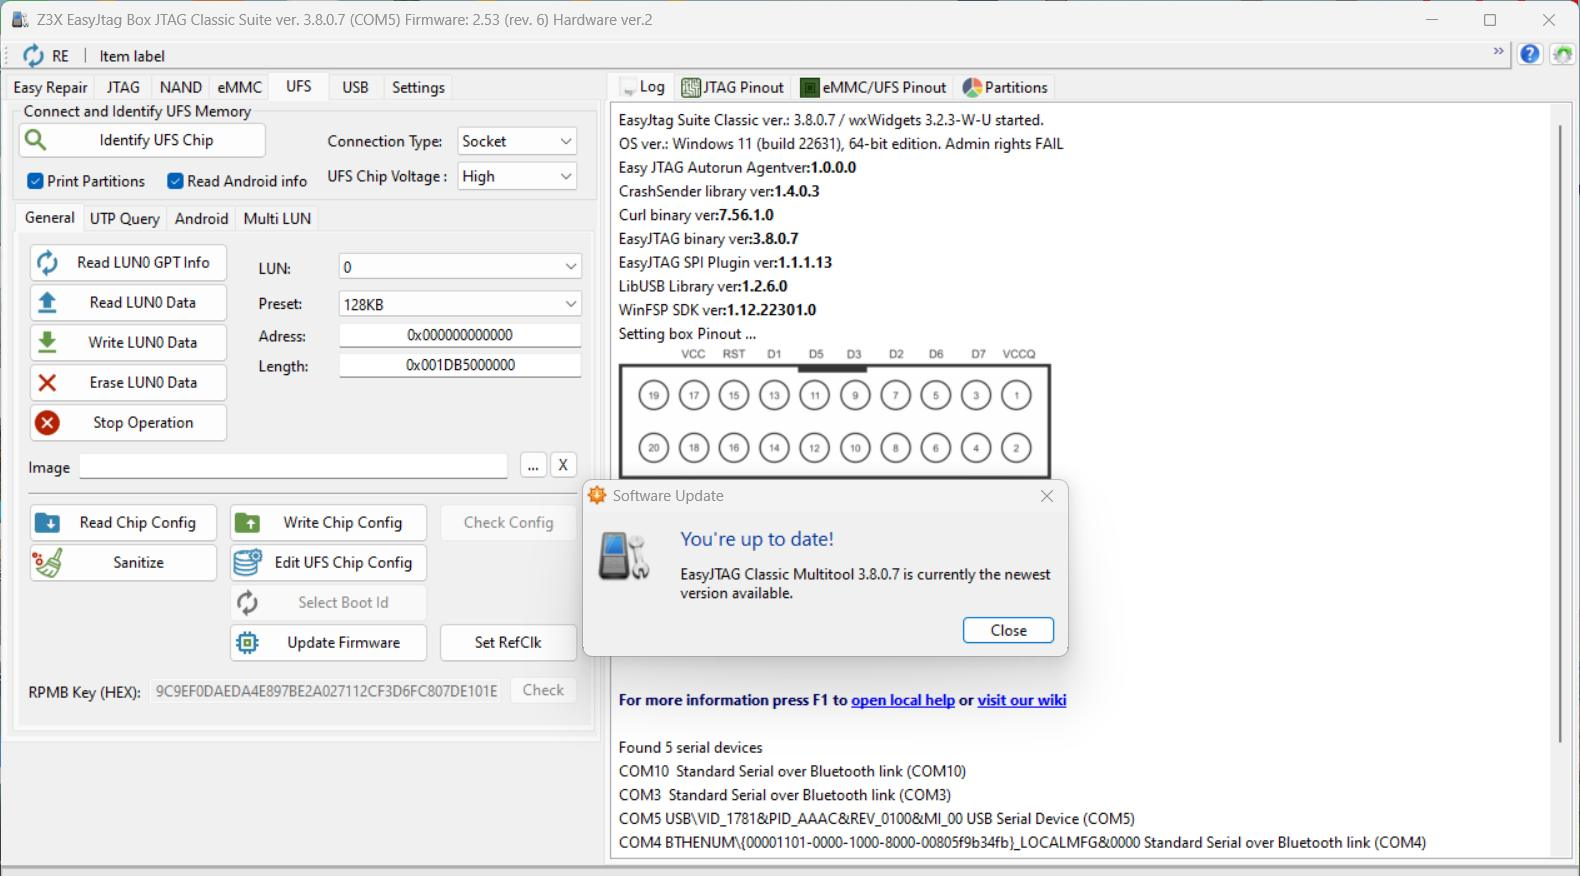Click the Edit UFS Chip Config button

[328, 562]
